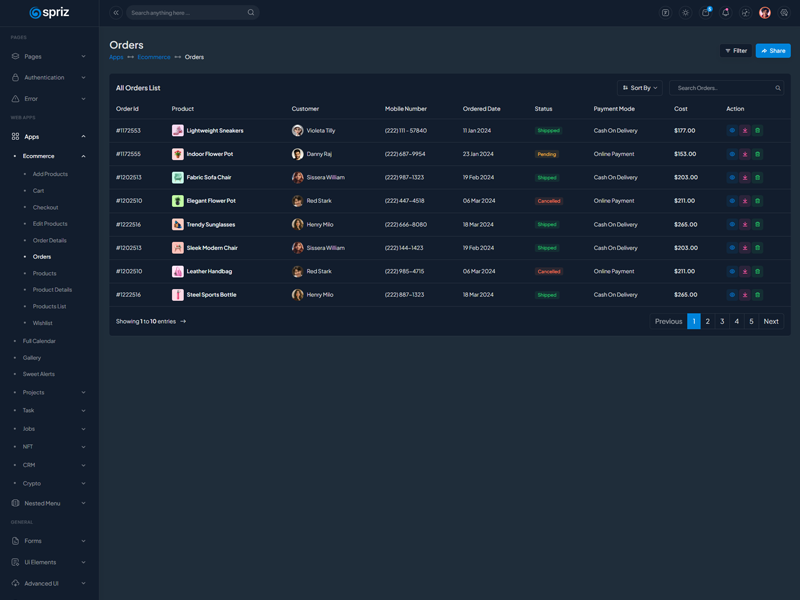View the Lightweight Sneakers order details

pos(732,131)
